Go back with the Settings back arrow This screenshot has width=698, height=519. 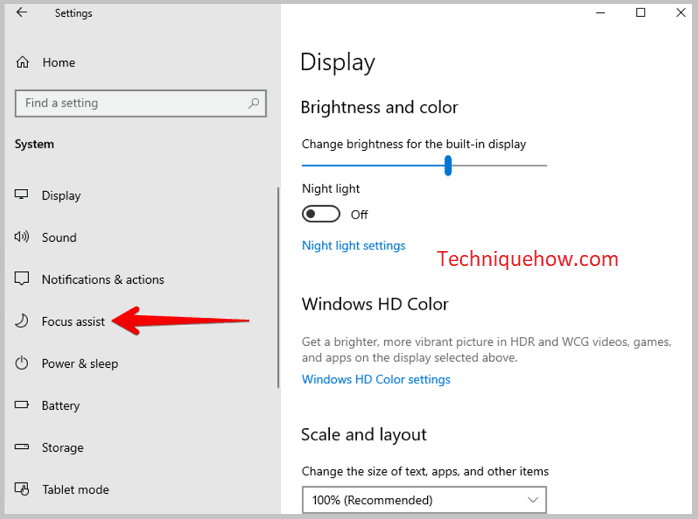21,12
